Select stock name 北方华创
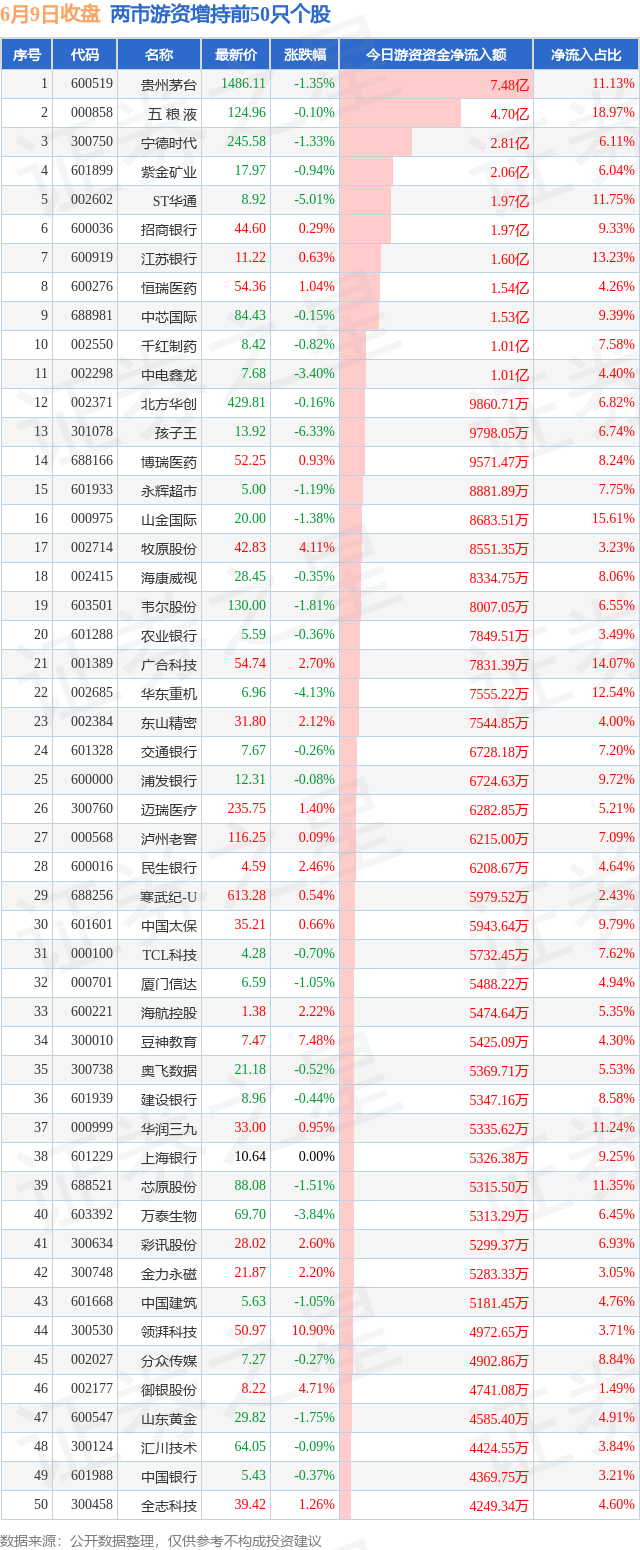This screenshot has height=1550, width=640. coord(169,404)
